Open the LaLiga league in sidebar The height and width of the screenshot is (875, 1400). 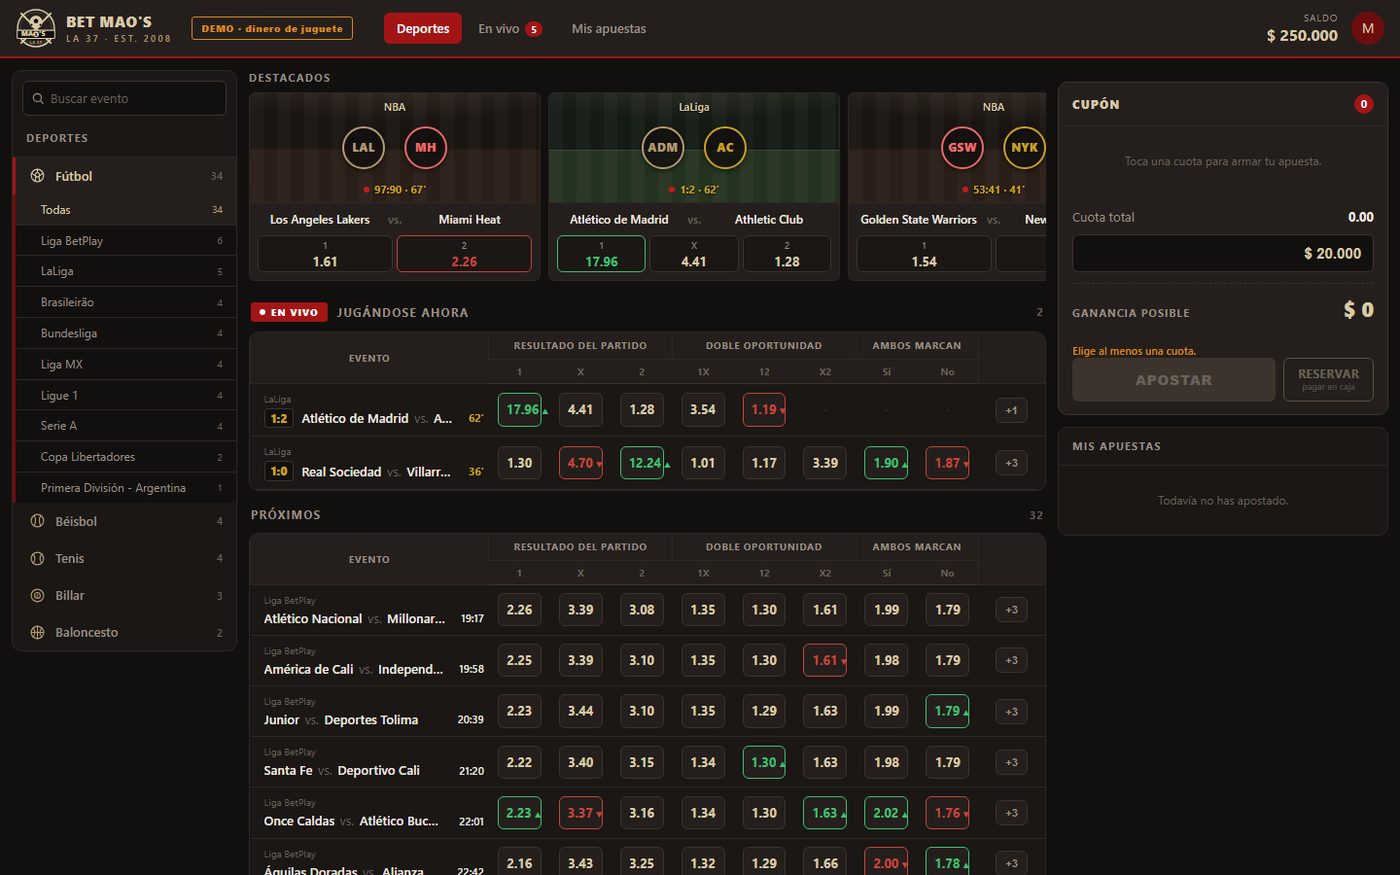tap(126, 271)
